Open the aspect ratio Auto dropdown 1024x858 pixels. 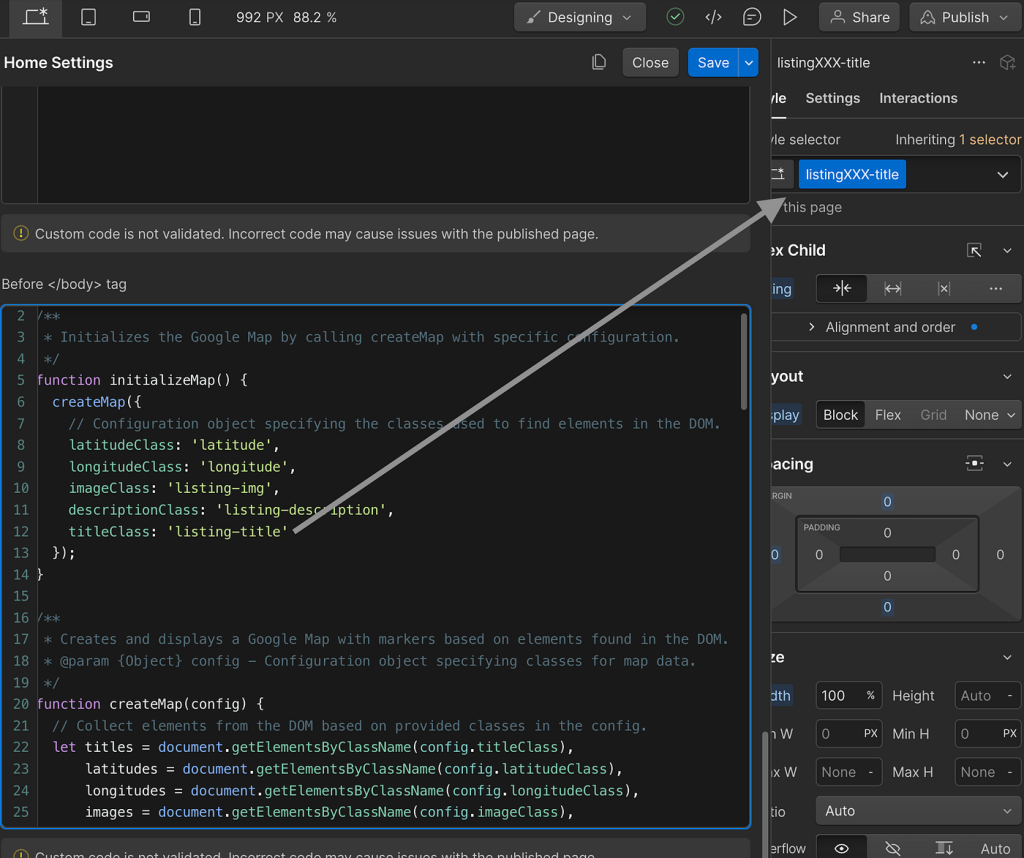917,811
